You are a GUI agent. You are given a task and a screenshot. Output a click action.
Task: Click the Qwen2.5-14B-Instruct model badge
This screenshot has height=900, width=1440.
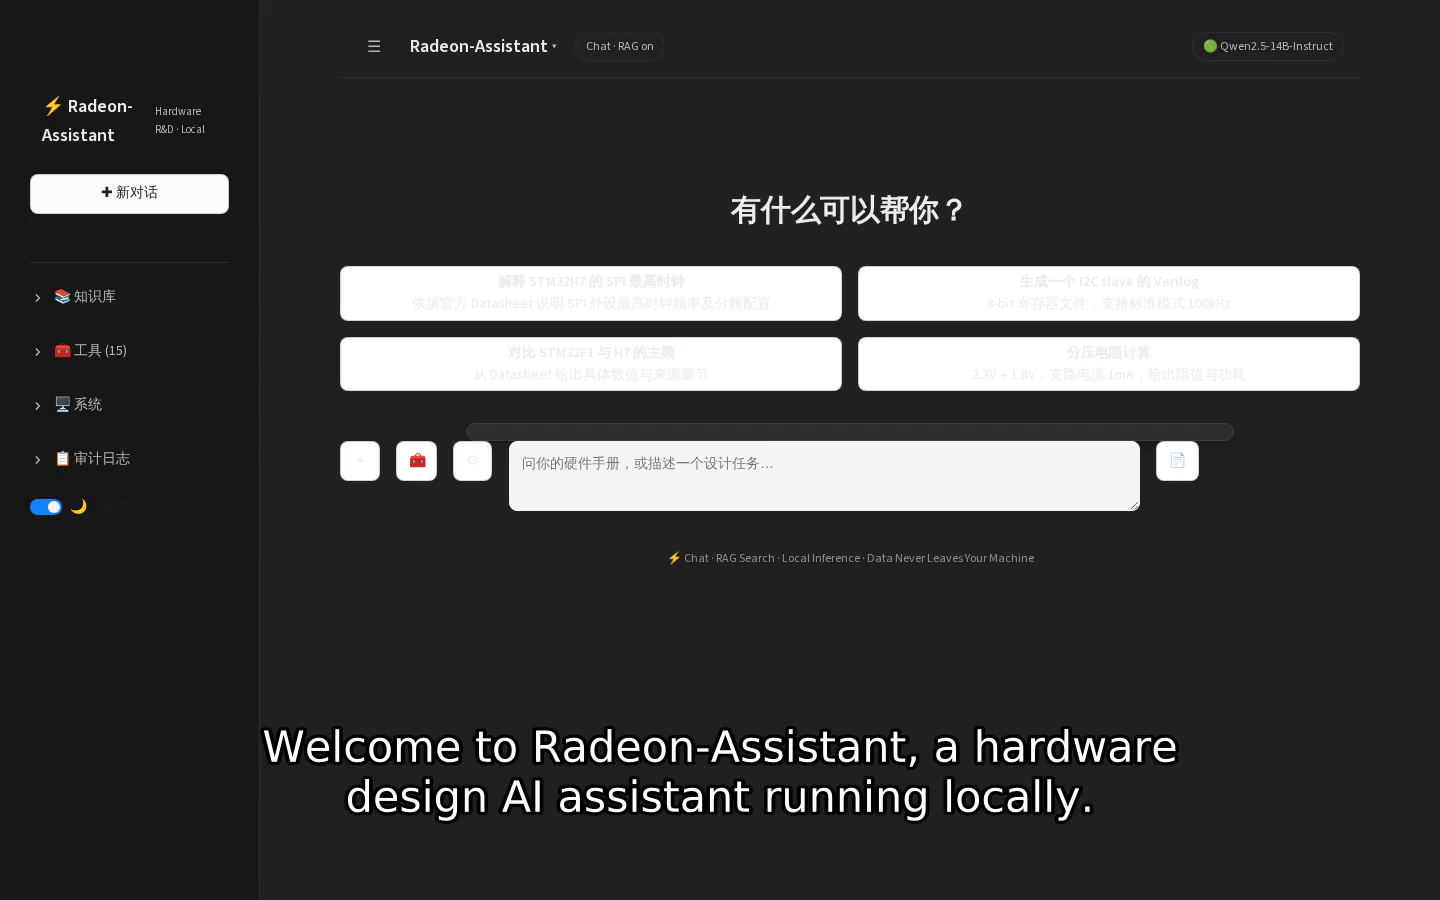tap(1267, 46)
